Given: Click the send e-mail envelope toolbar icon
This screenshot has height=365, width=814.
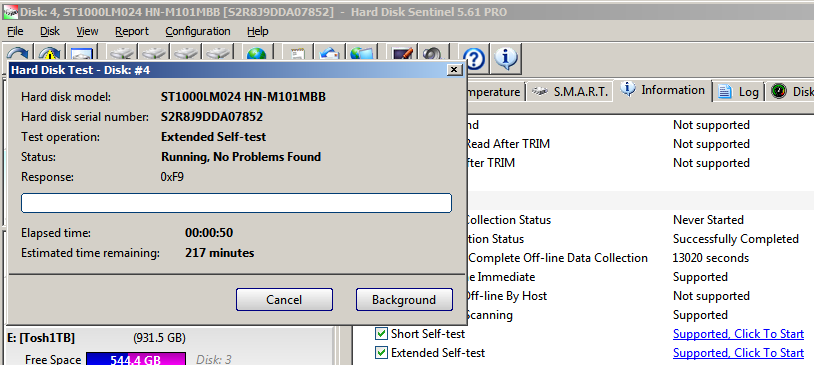Looking at the screenshot, I should [329, 53].
